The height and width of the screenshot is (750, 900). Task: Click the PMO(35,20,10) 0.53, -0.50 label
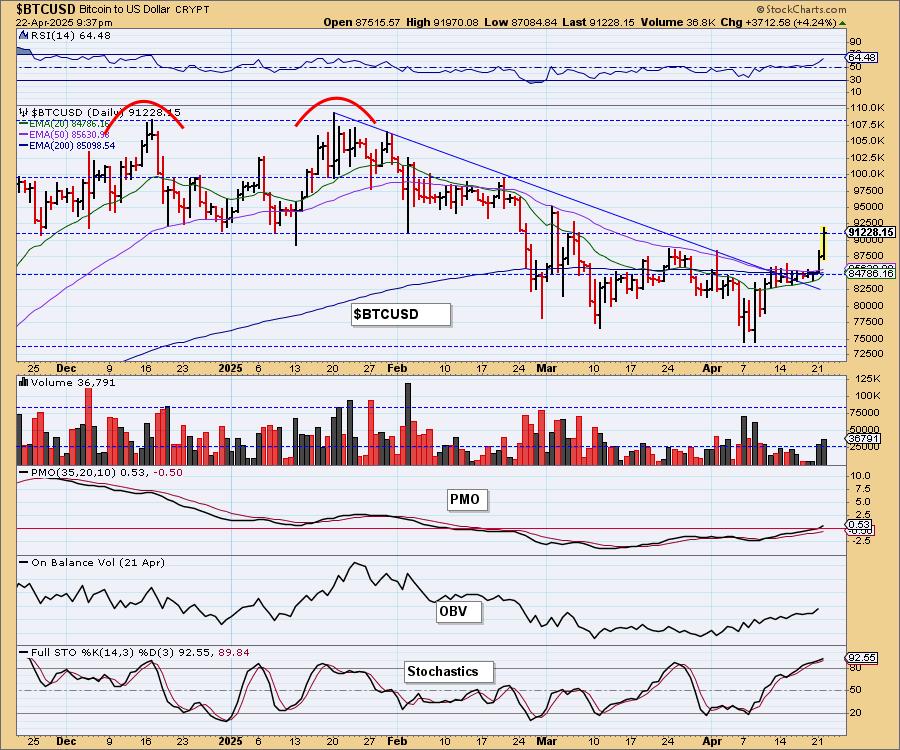[107, 472]
